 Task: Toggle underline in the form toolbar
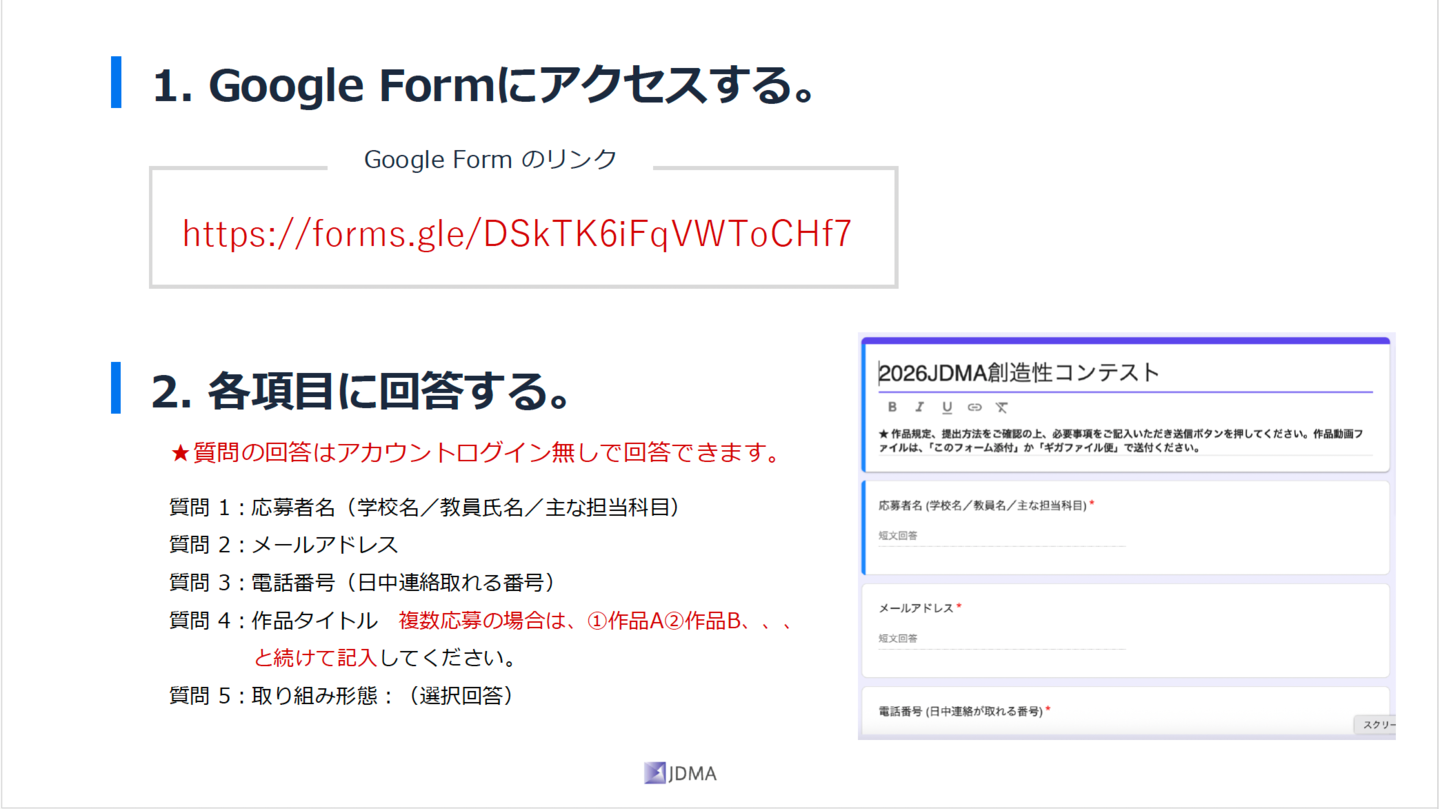(947, 407)
